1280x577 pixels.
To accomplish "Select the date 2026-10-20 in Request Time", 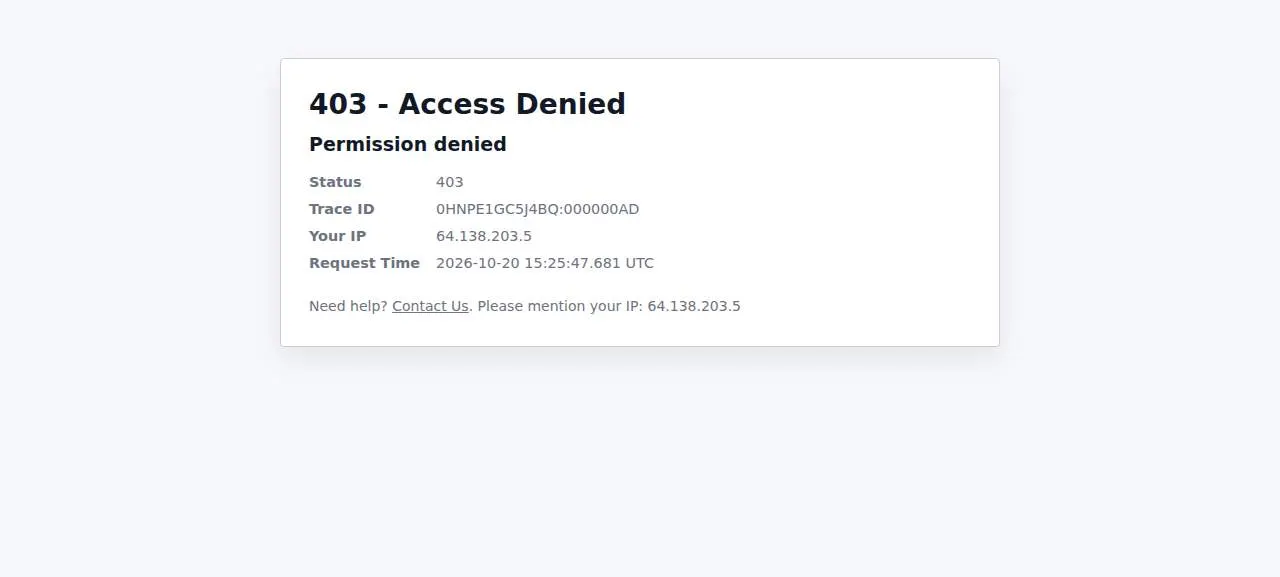I will click(478, 263).
